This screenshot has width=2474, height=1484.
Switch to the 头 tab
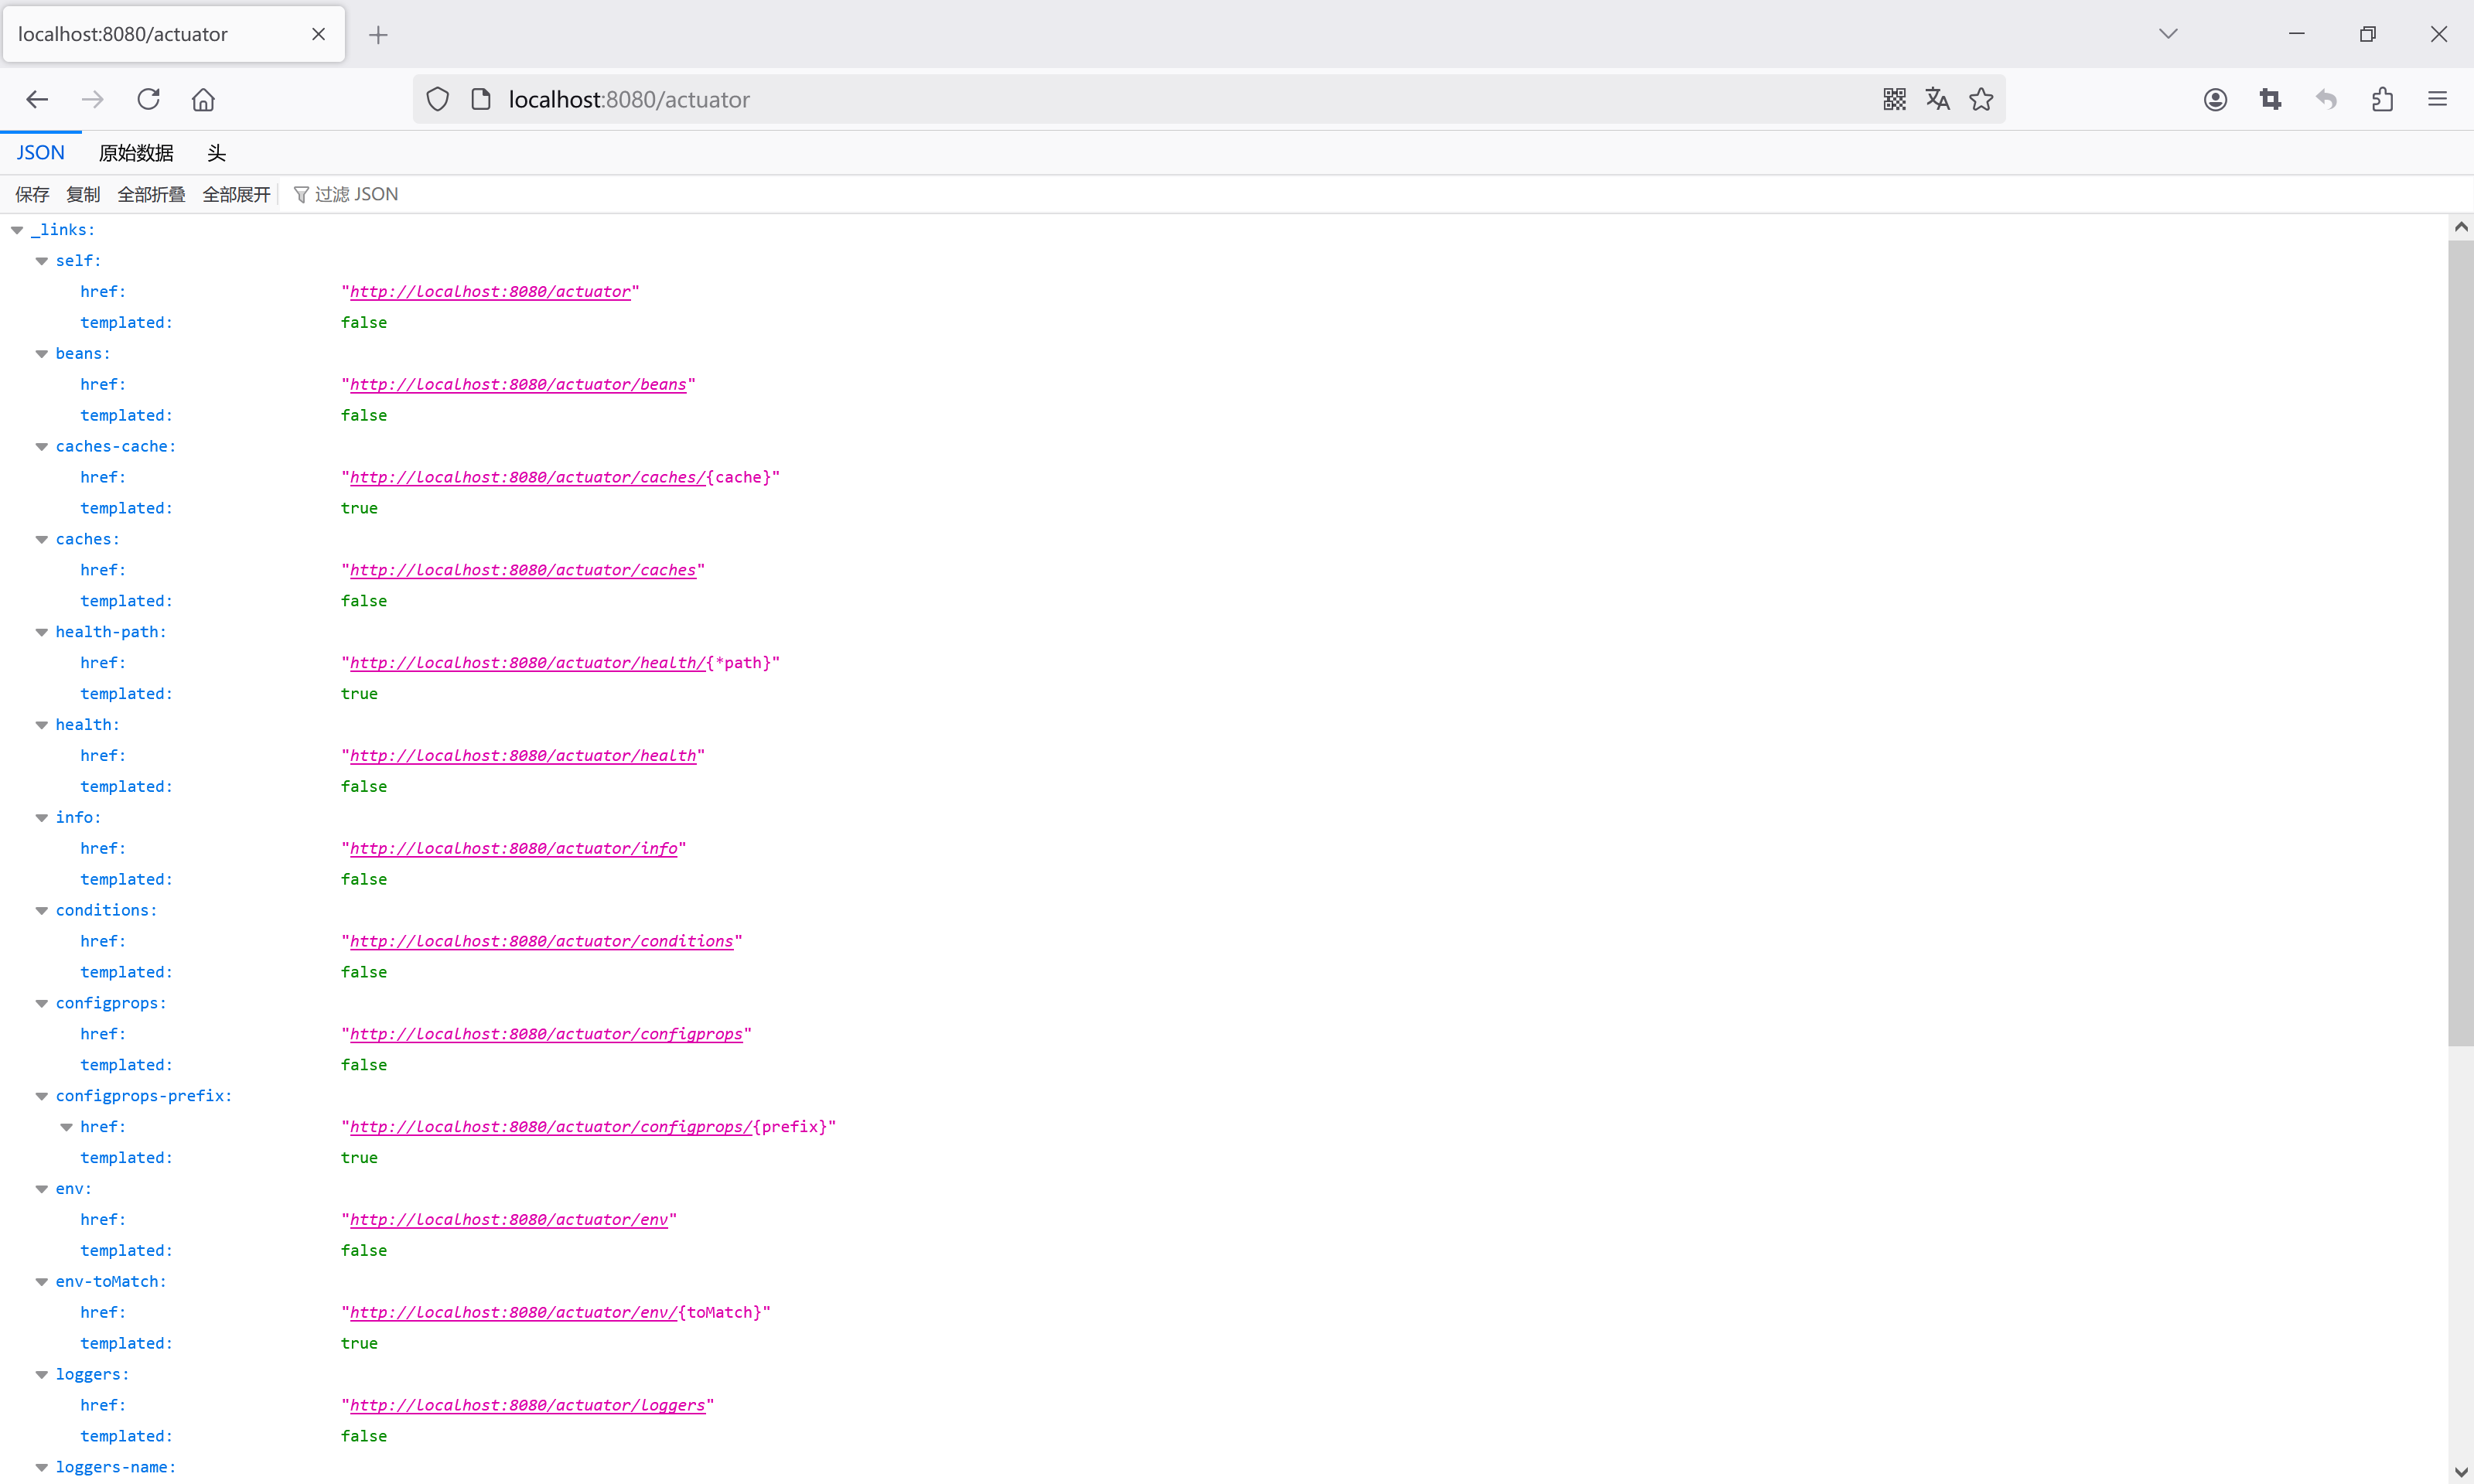click(x=216, y=152)
